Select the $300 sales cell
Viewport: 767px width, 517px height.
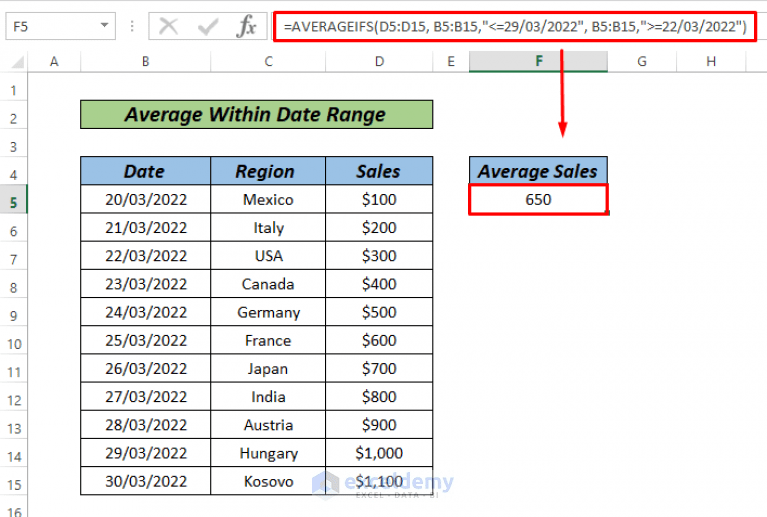click(379, 256)
